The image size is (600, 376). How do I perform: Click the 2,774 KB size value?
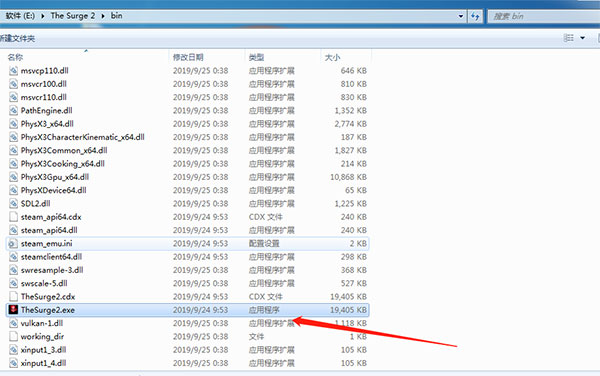[351, 124]
